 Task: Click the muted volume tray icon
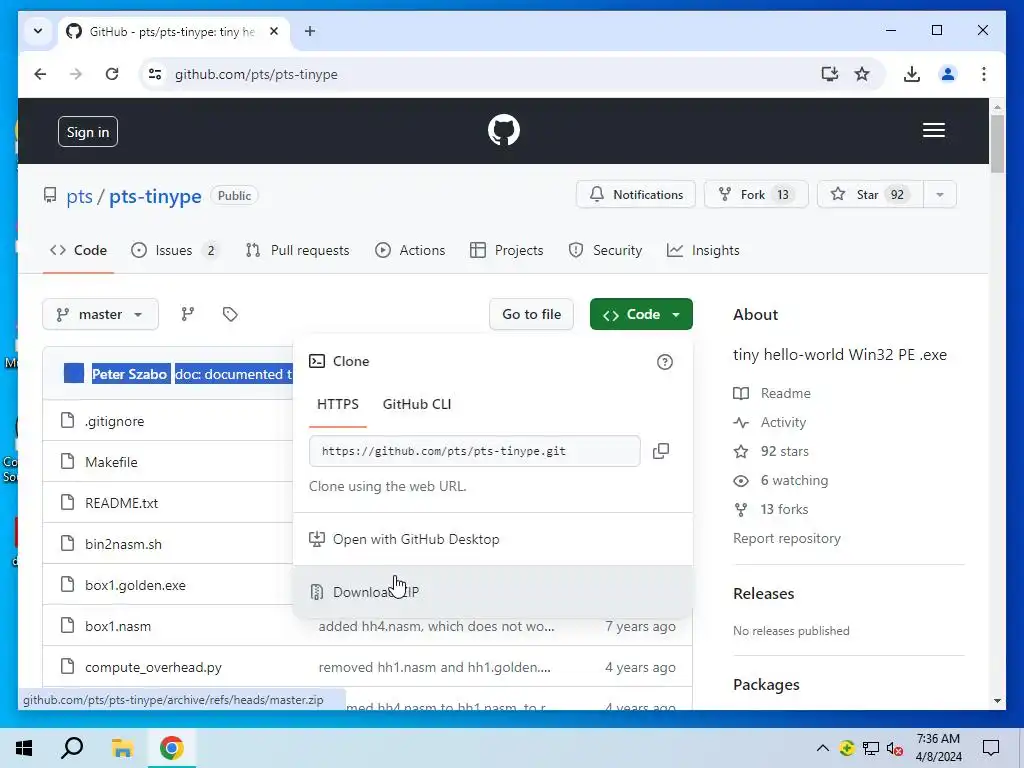894,748
